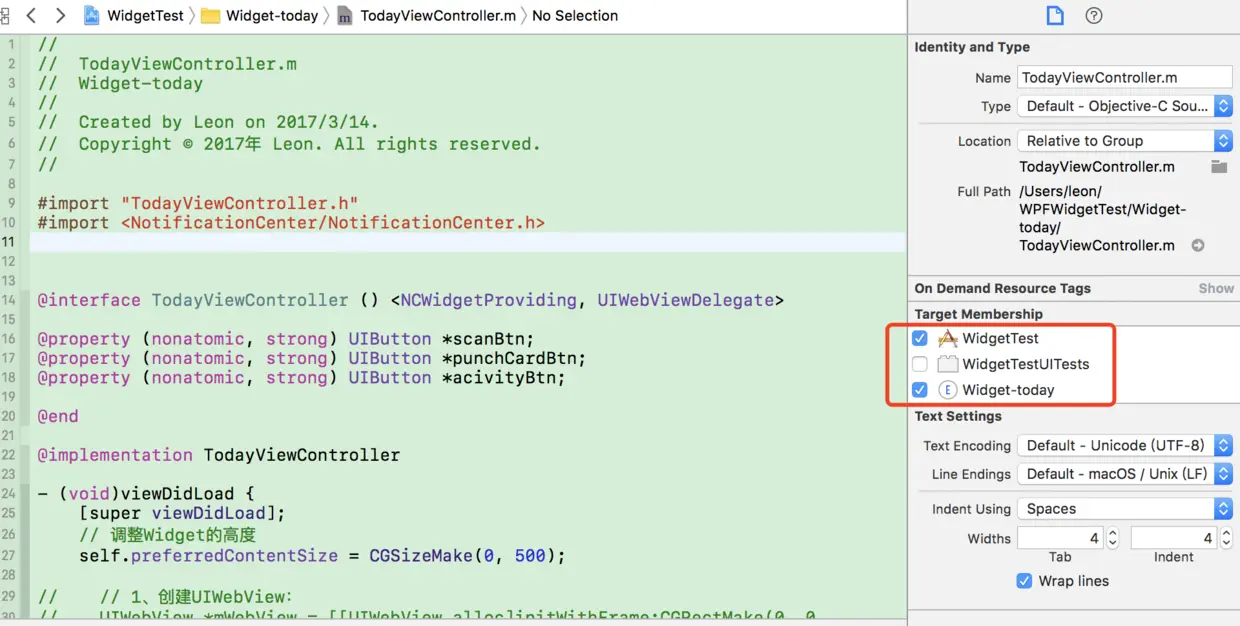
Task: Select TodayViewController.m in the jump bar
Action: 439,15
